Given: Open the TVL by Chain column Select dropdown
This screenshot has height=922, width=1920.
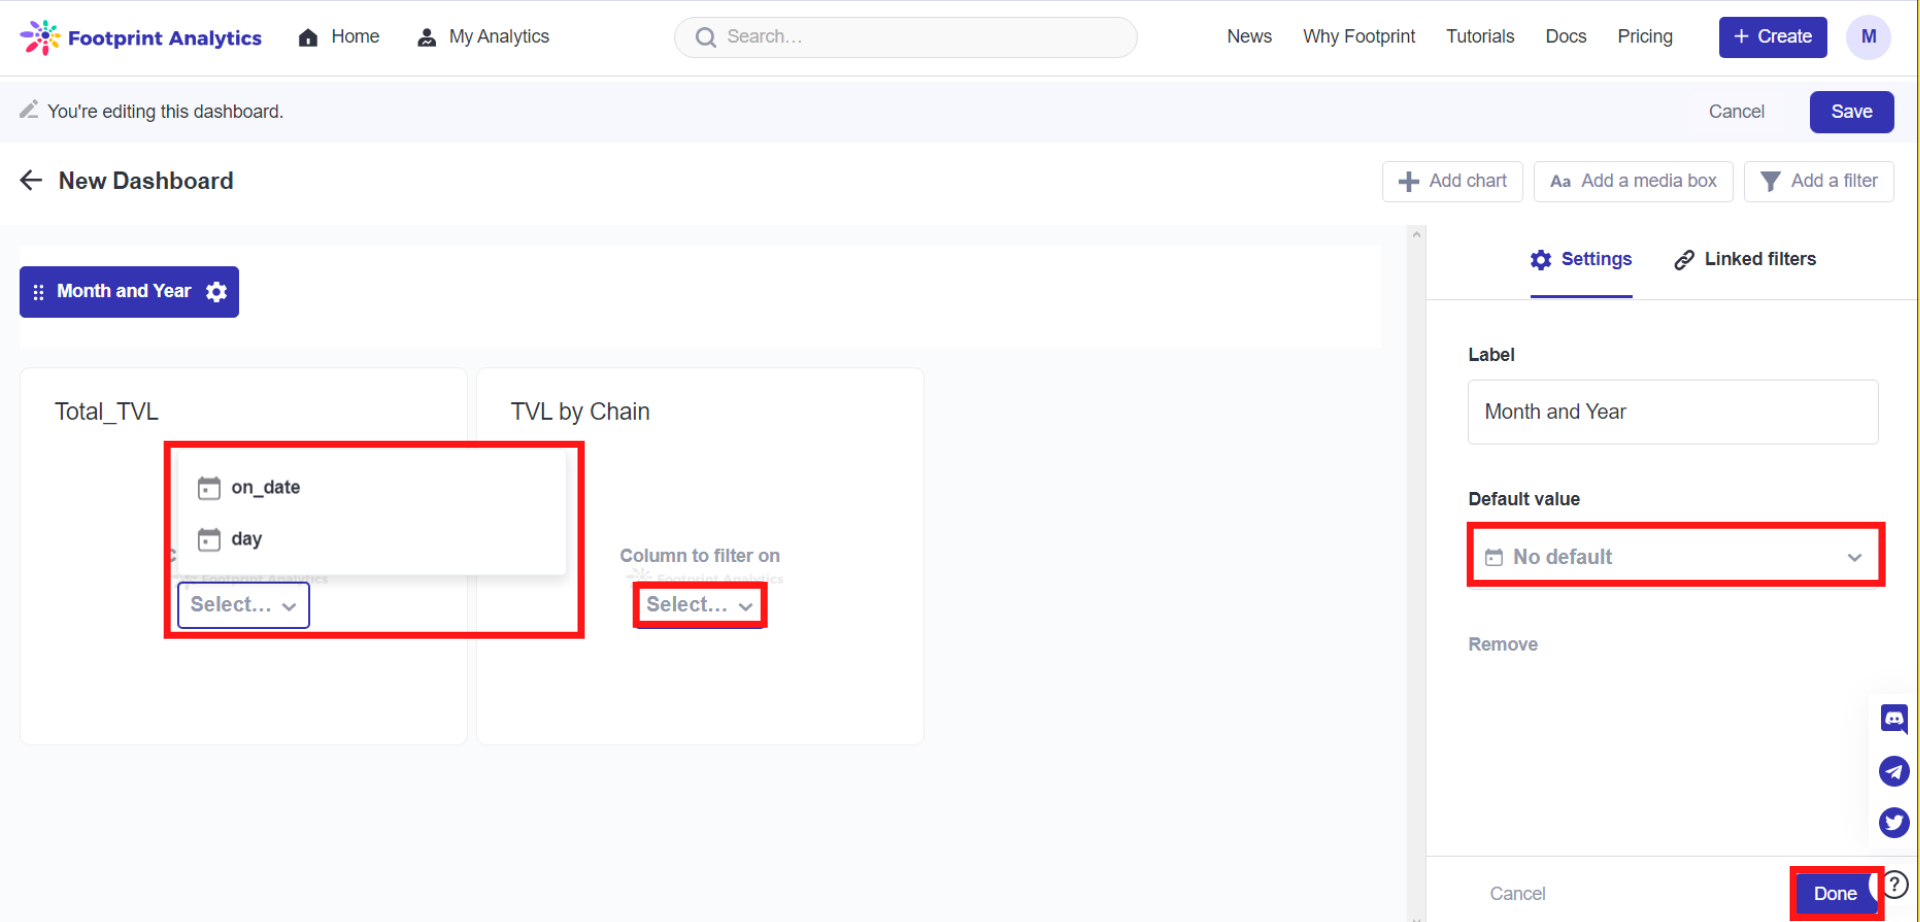Looking at the screenshot, I should (699, 605).
